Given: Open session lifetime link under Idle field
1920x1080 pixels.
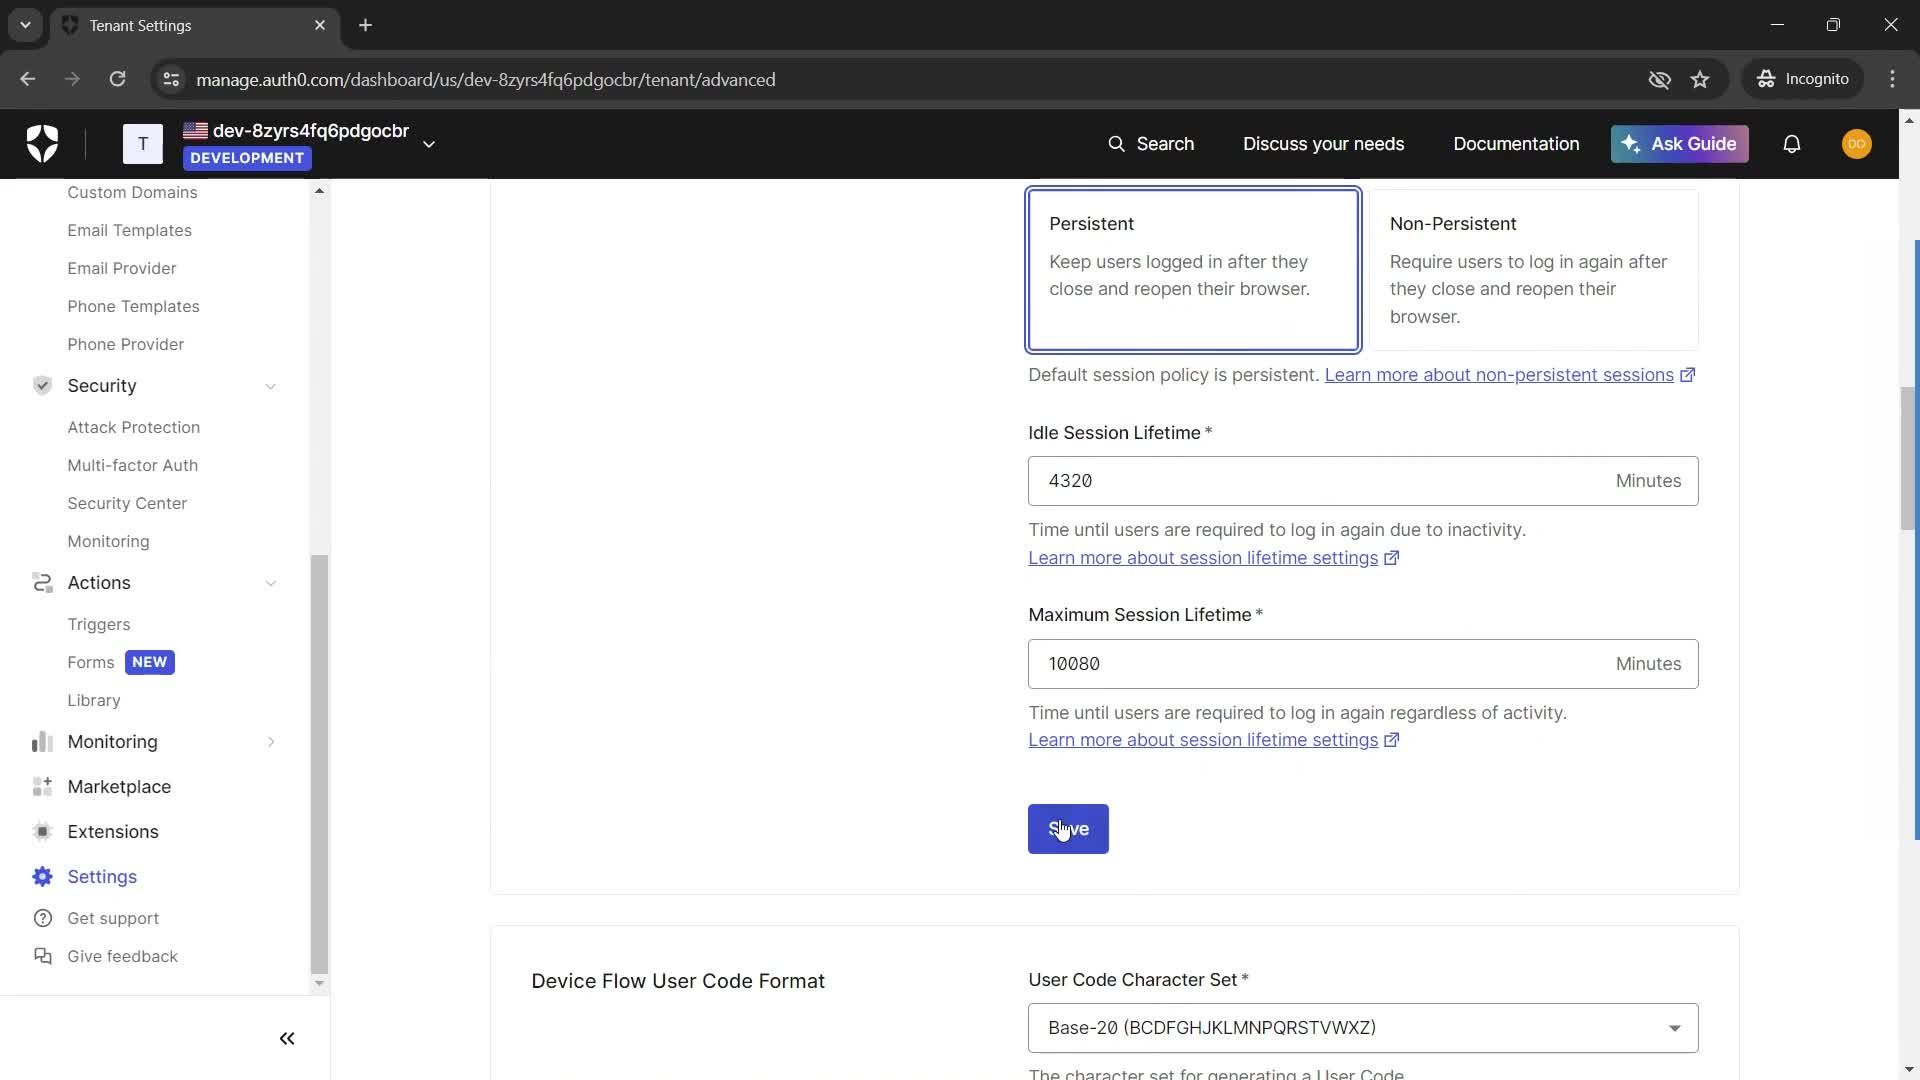Looking at the screenshot, I should click(x=1213, y=558).
